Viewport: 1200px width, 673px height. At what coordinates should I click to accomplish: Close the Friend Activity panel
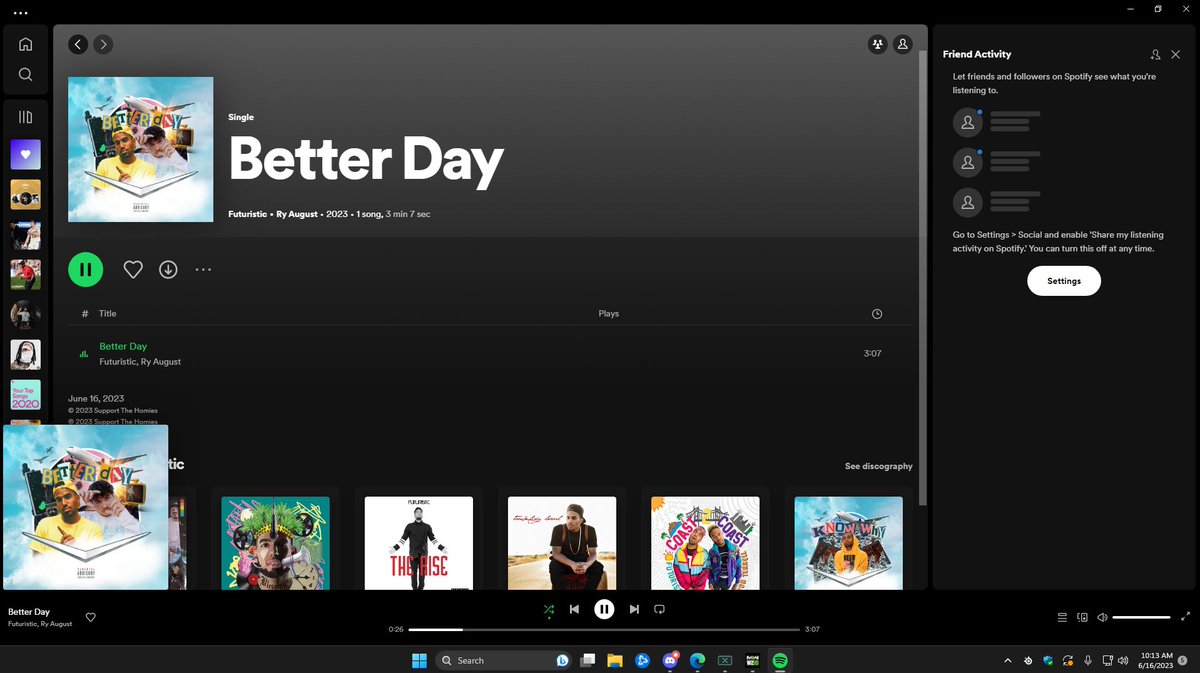tap(1175, 54)
